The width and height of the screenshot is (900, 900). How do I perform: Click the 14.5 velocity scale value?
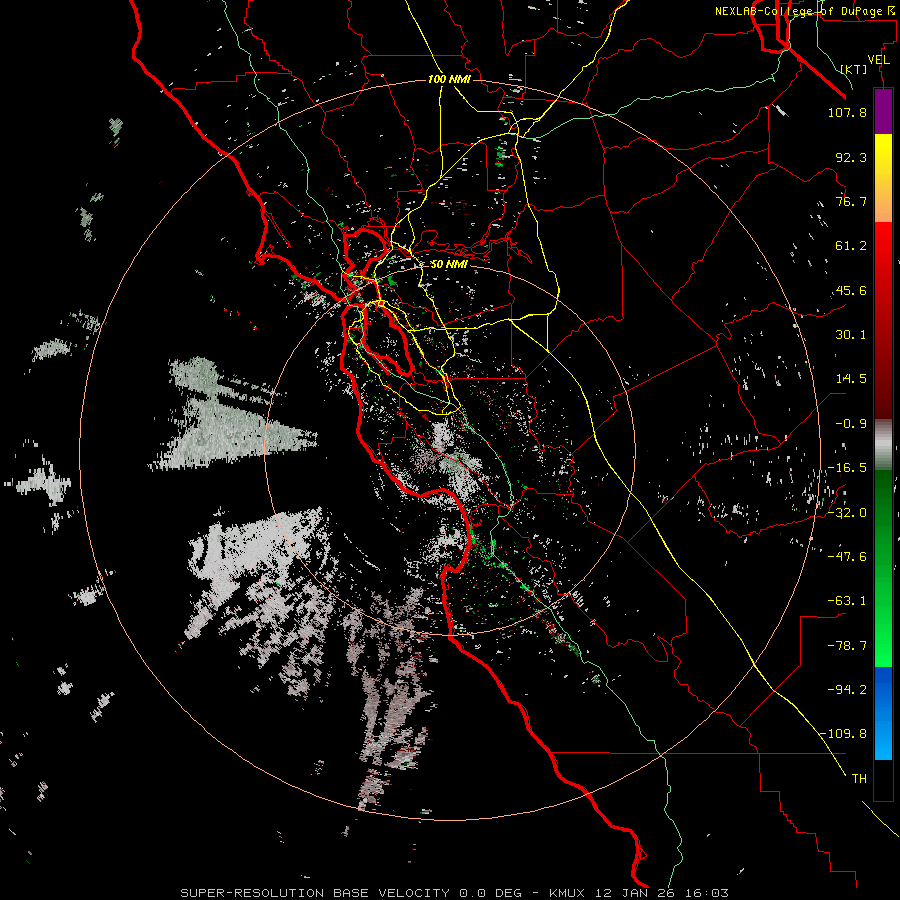pyautogui.click(x=851, y=379)
